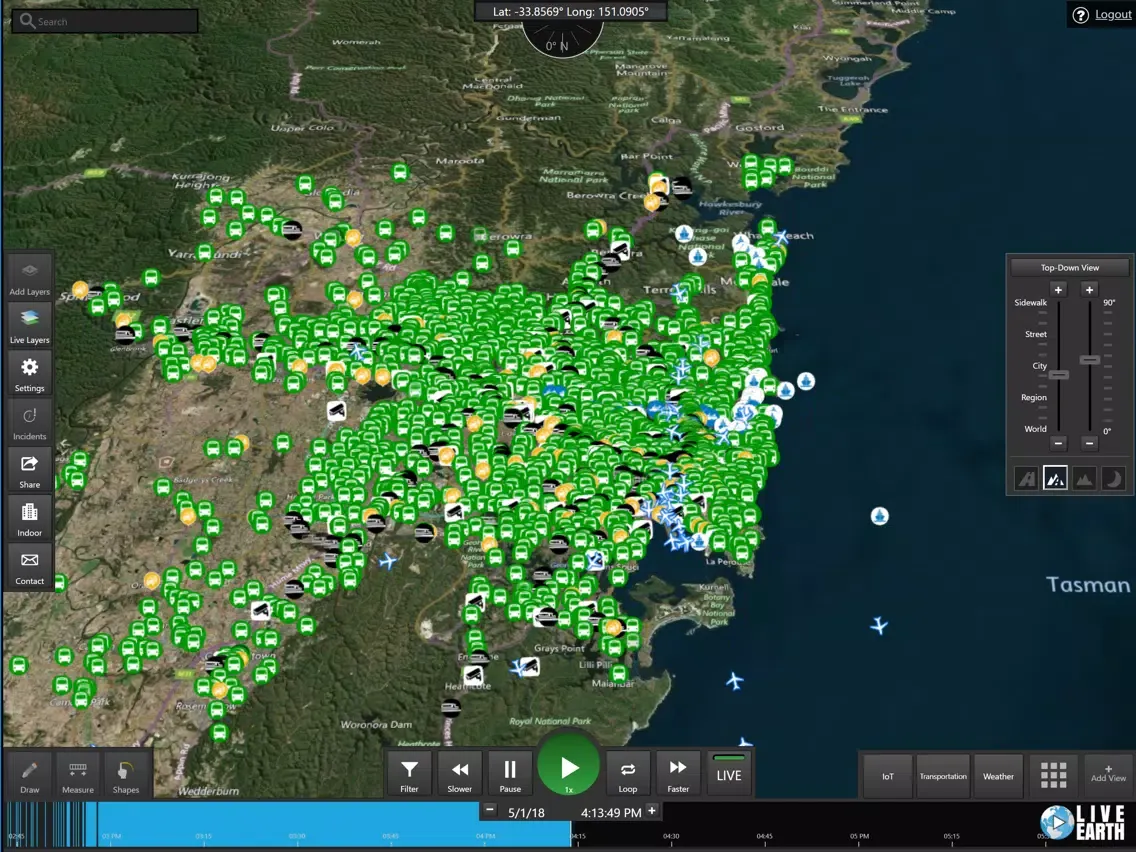Open Settings from the left sidebar
Screen dimensions: 1136x852
point(29,373)
